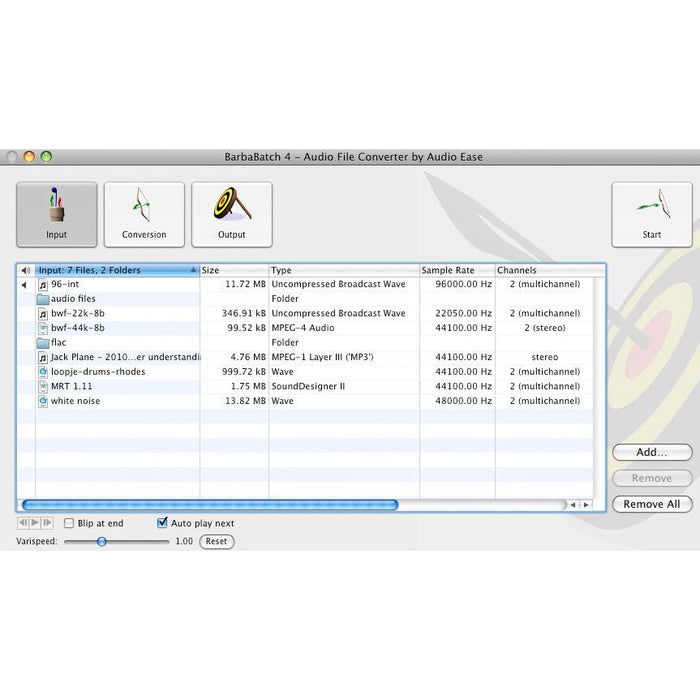Screen dimensions: 700x700
Task: Click the Add... button
Action: [652, 452]
